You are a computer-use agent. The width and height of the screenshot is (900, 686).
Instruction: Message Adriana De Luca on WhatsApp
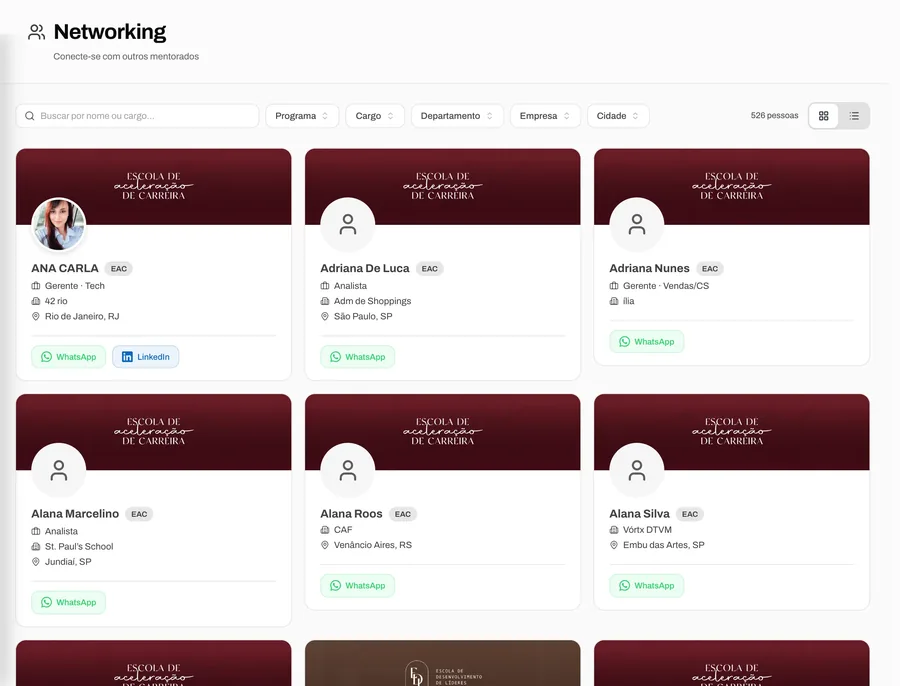click(x=358, y=357)
